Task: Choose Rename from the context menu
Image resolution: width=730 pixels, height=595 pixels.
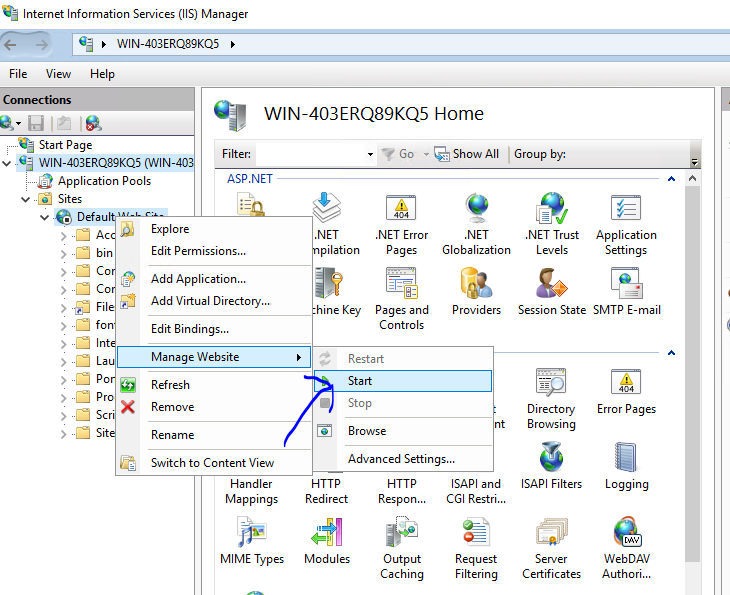Action: (214, 434)
